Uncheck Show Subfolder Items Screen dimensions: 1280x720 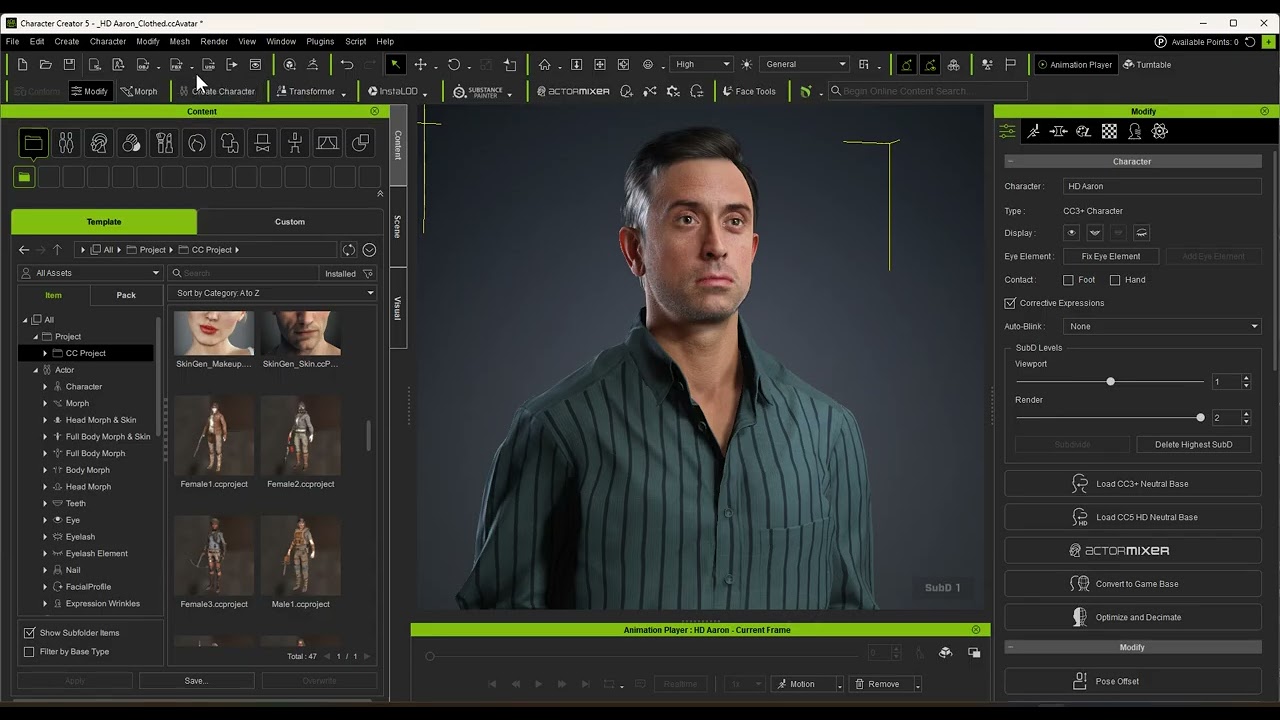click(x=29, y=633)
